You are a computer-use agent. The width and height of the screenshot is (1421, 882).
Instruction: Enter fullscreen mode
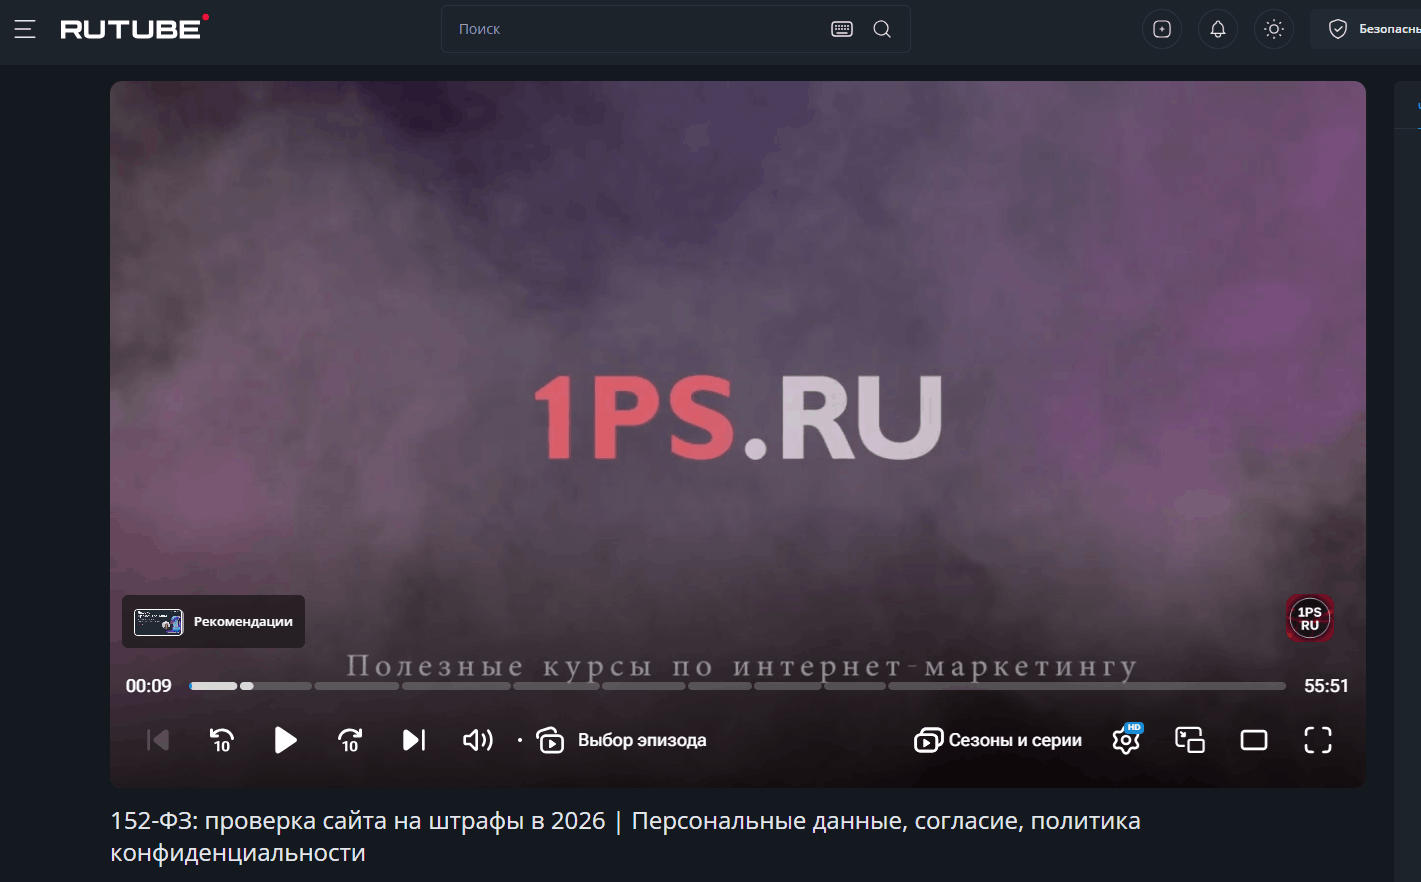click(1318, 740)
